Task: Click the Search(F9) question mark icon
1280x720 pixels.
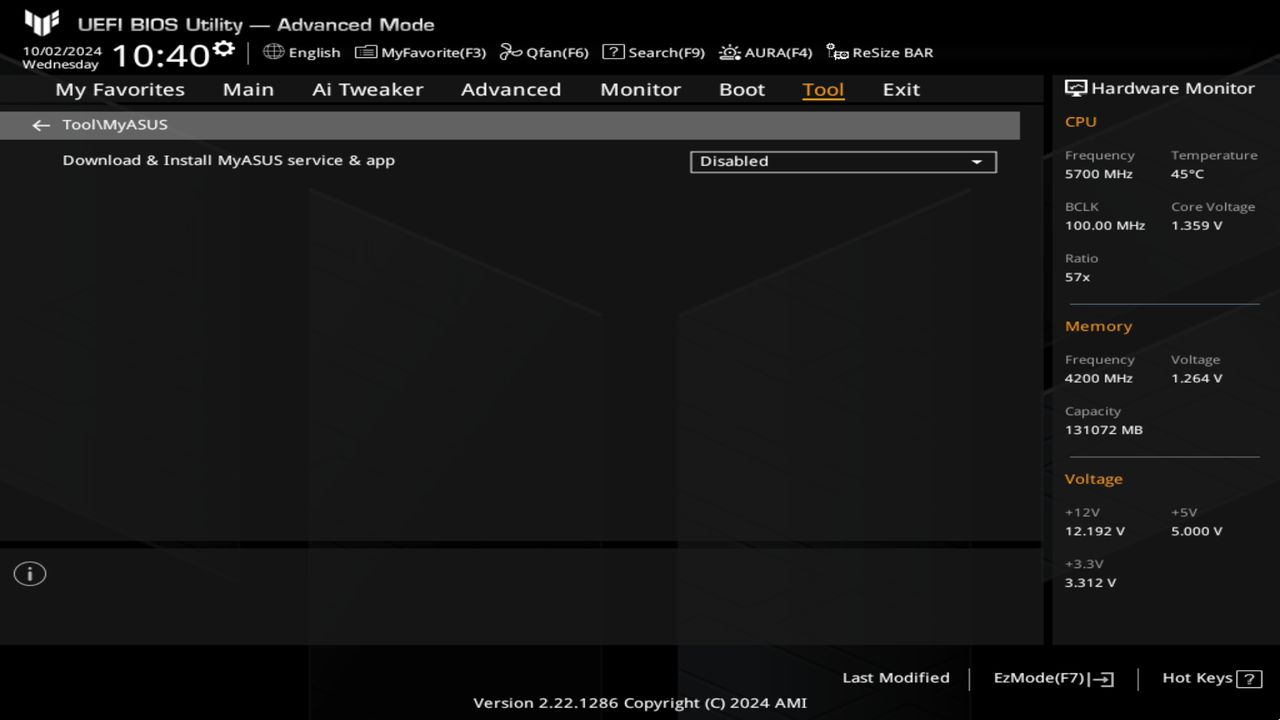Action: coord(613,52)
